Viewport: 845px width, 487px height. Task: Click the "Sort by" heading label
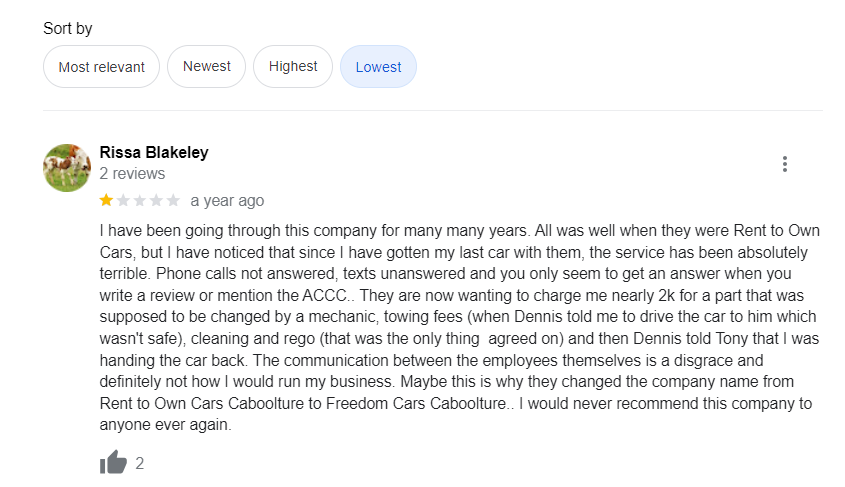[68, 29]
